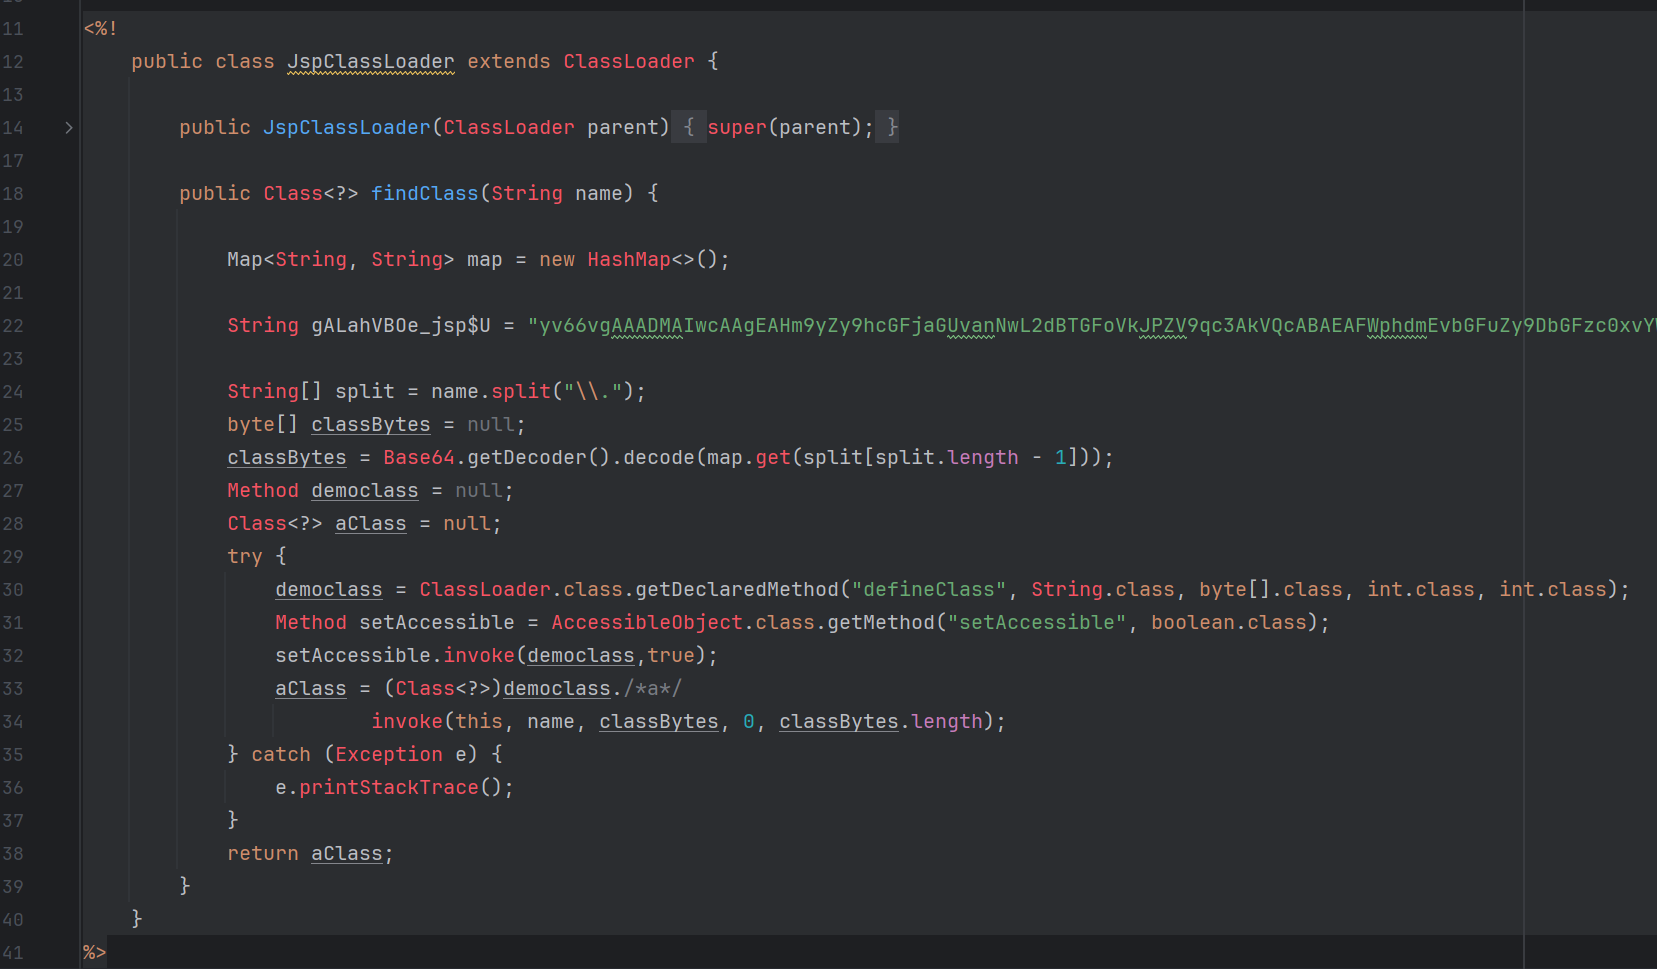Click the /*a*/ comment on line 33
1657x969 pixels.
pyautogui.click(x=653, y=689)
